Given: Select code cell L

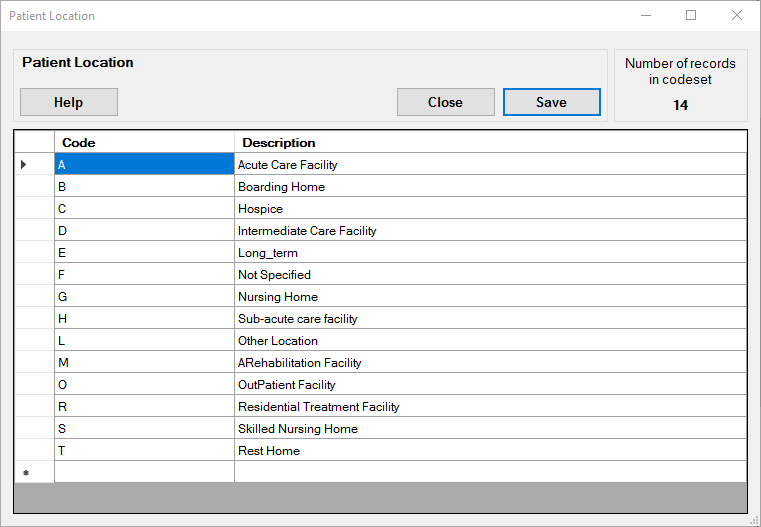Looking at the screenshot, I should pos(144,341).
